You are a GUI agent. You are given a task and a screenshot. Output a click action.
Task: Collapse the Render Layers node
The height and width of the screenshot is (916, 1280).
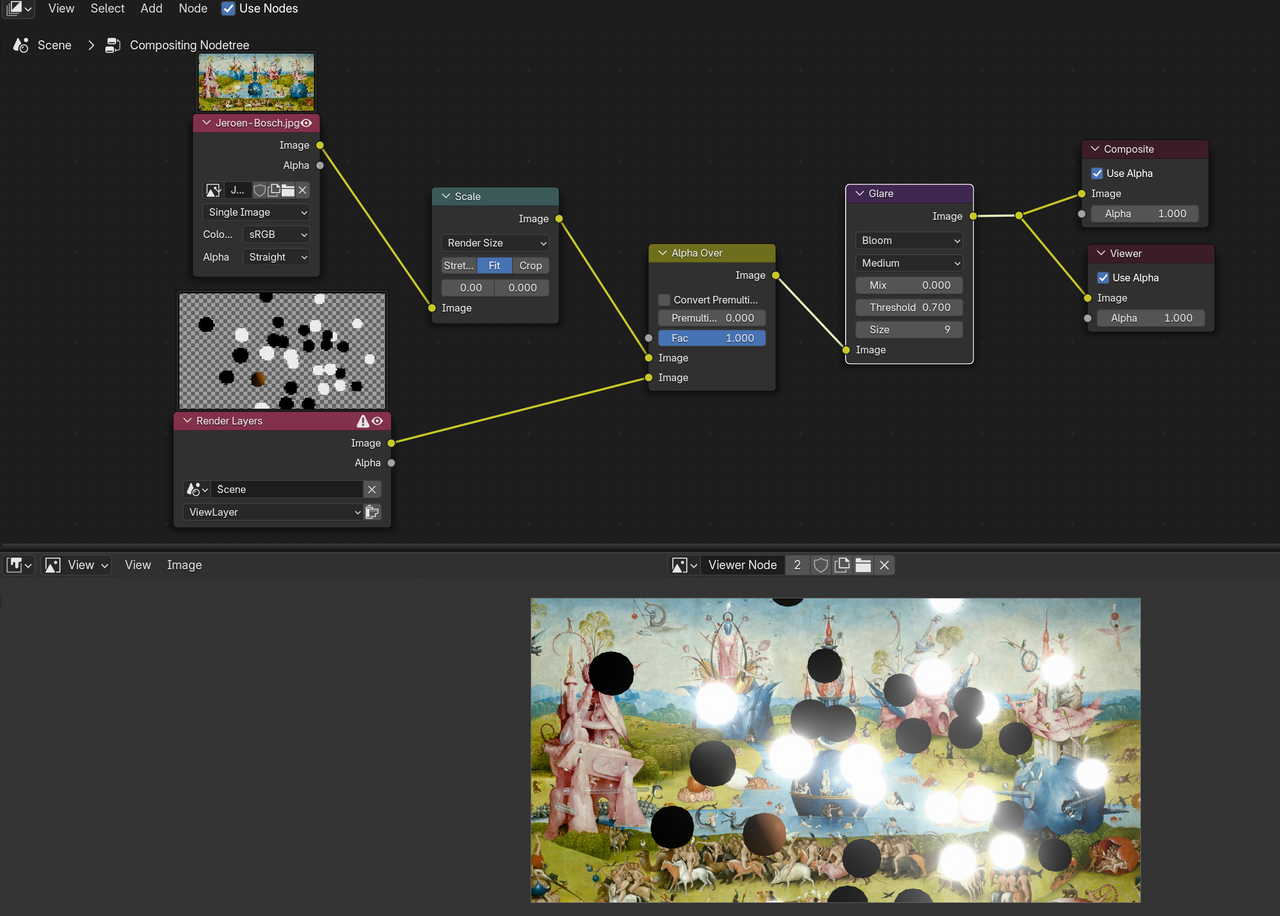[x=186, y=421]
